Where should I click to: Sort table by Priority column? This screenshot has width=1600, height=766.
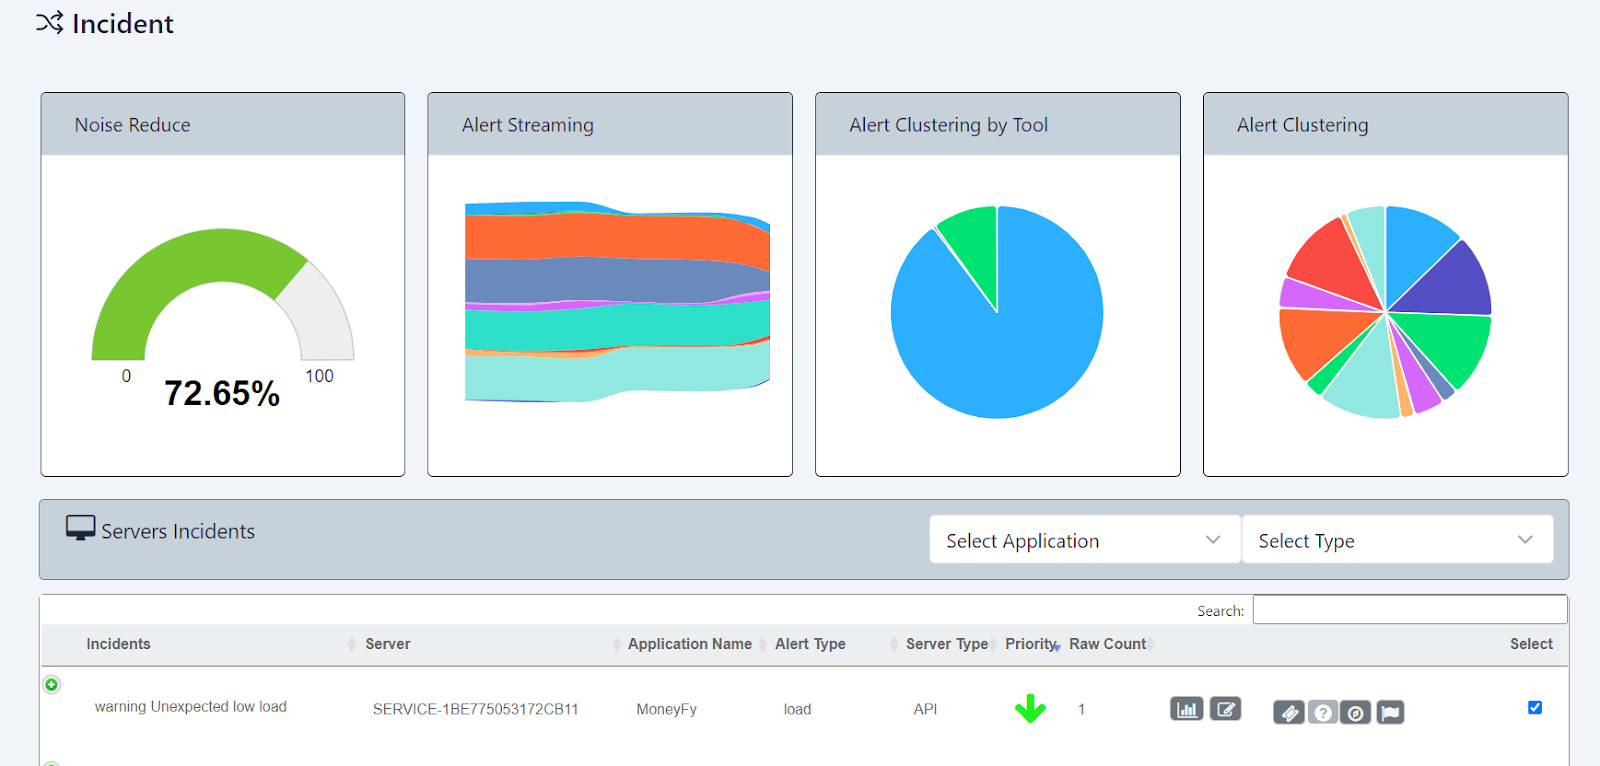[1030, 644]
